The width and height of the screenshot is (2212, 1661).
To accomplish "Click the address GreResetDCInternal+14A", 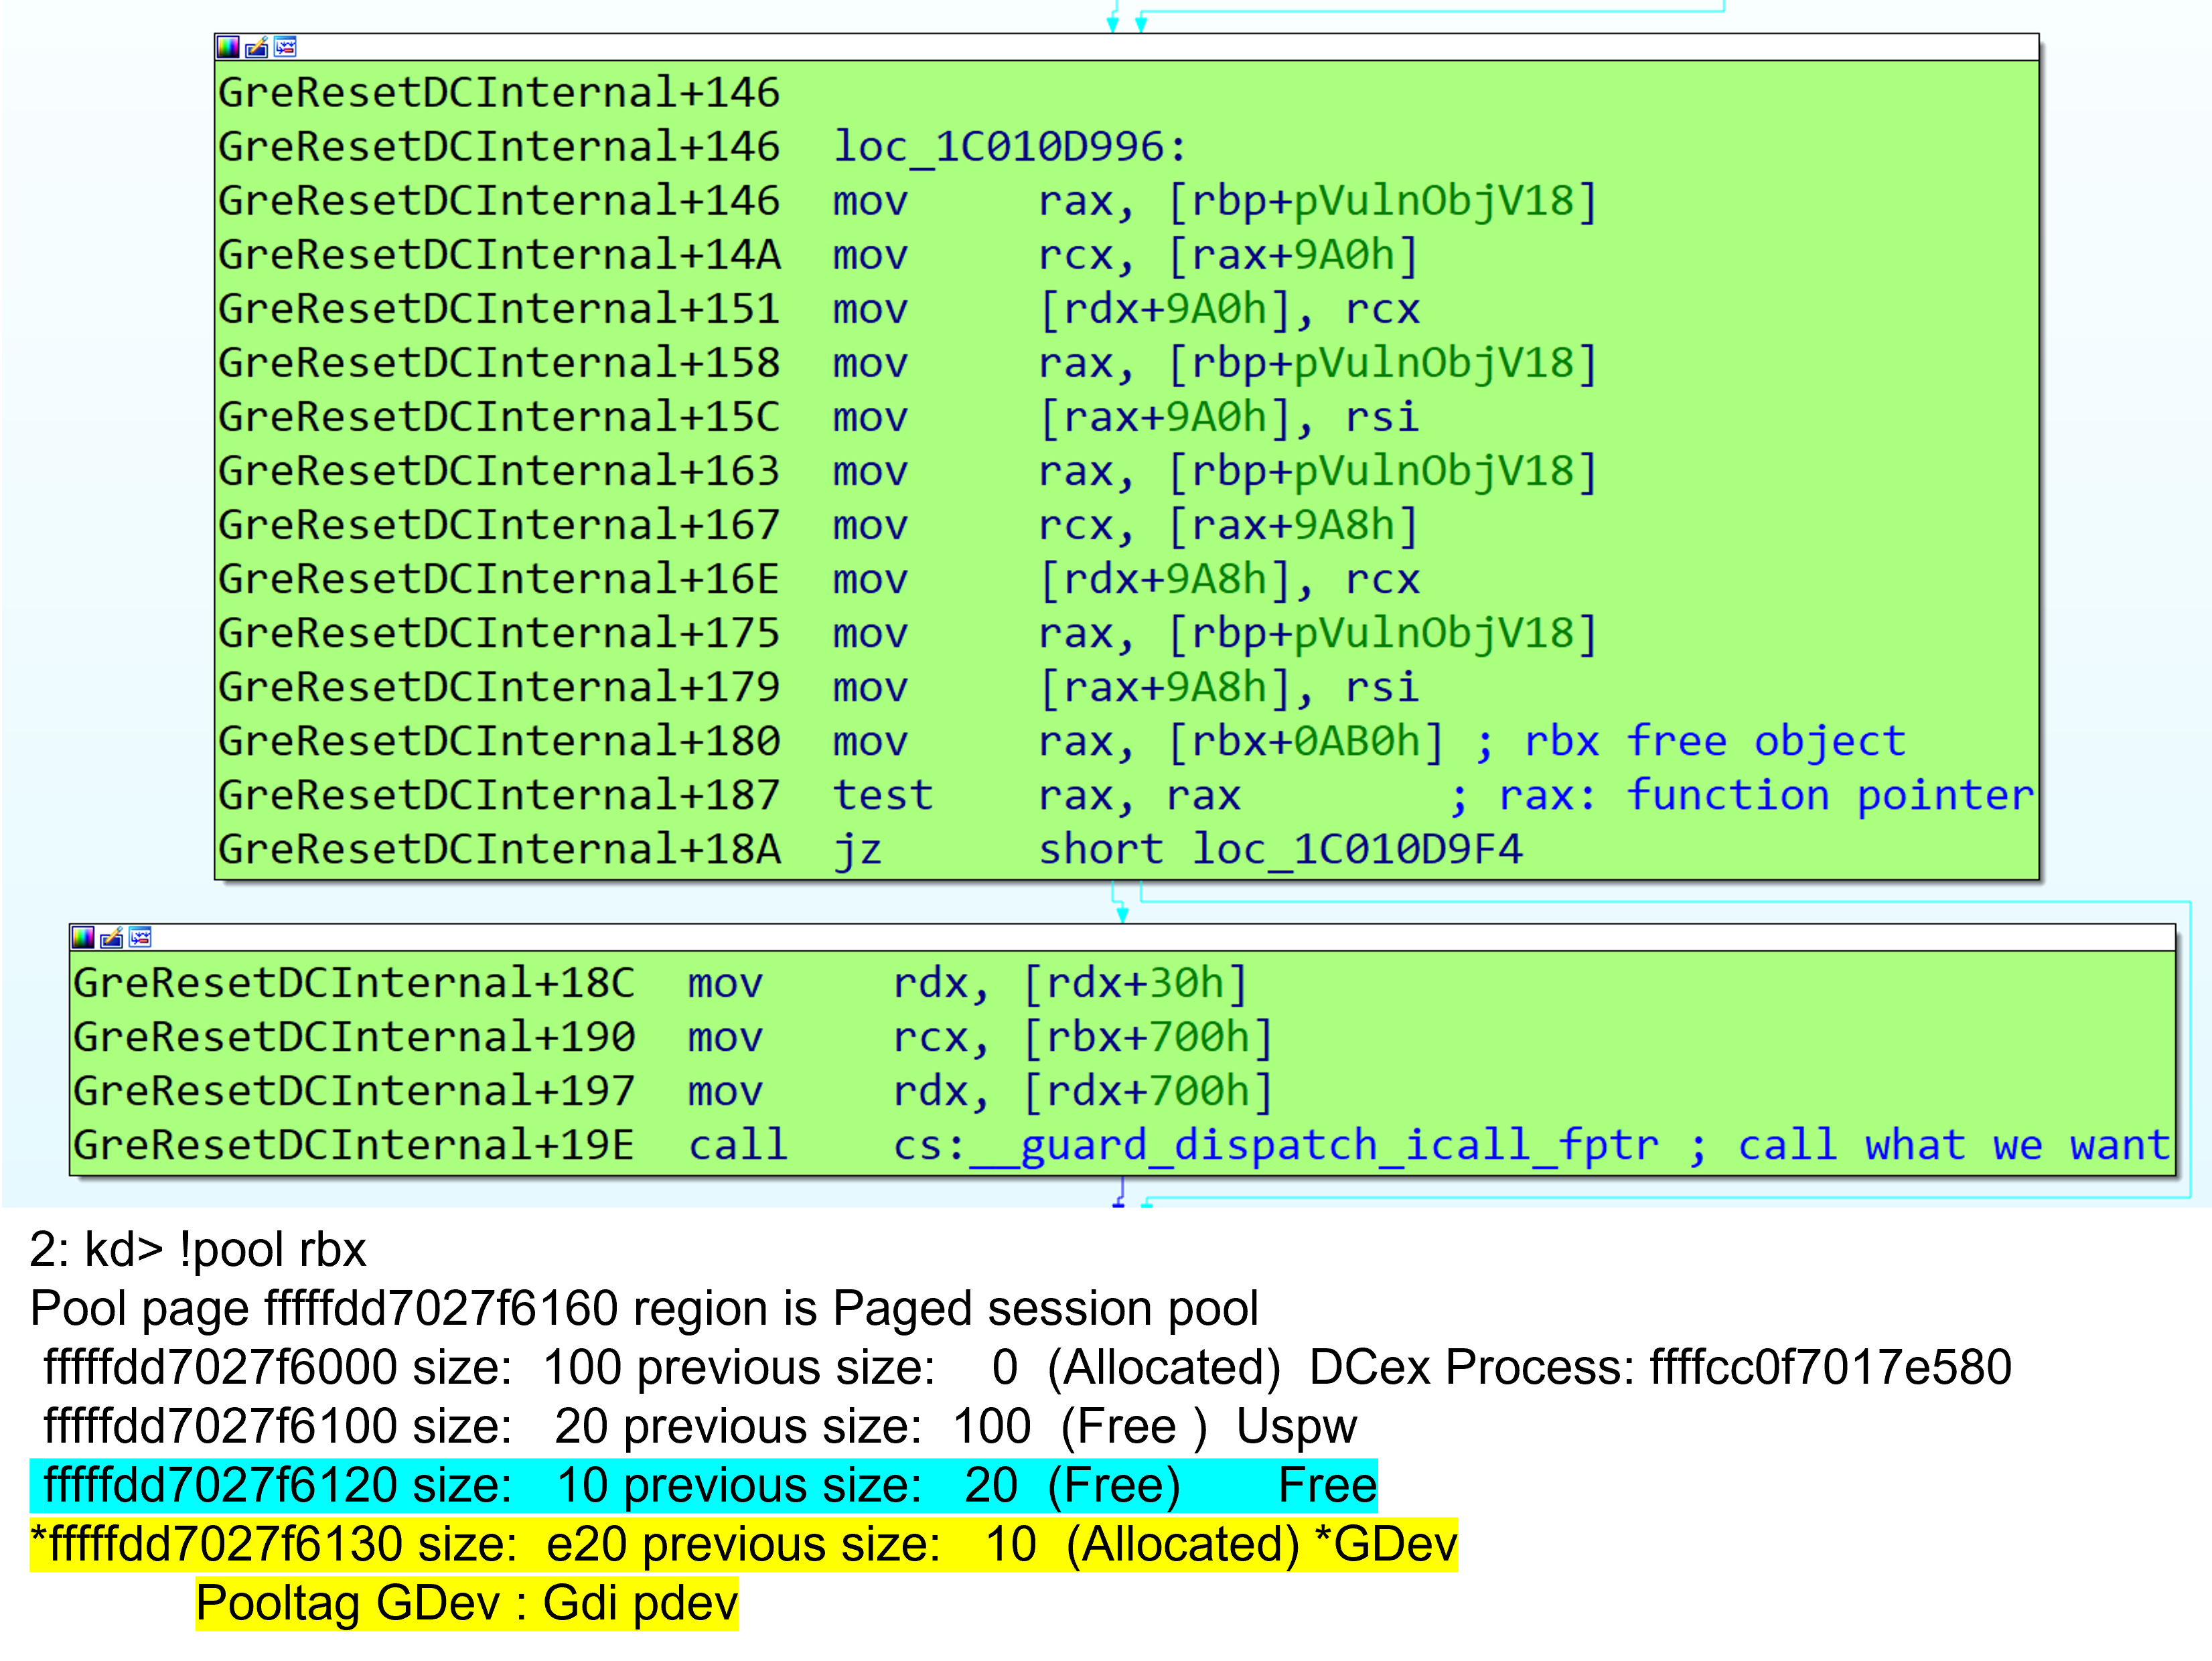I will click(x=499, y=255).
